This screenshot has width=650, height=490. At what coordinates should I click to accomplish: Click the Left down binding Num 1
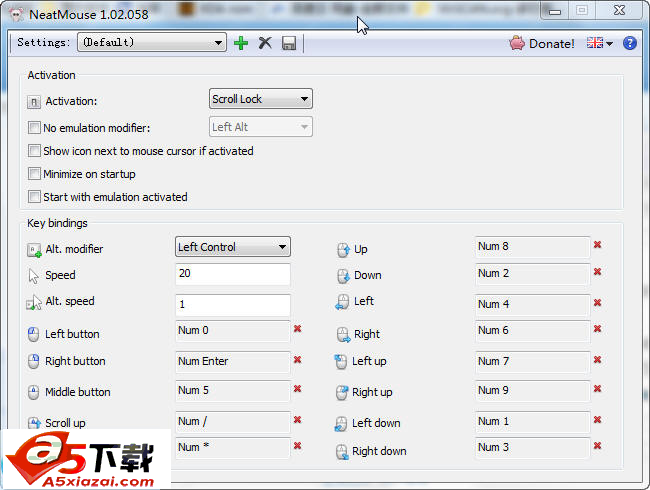tap(532, 422)
